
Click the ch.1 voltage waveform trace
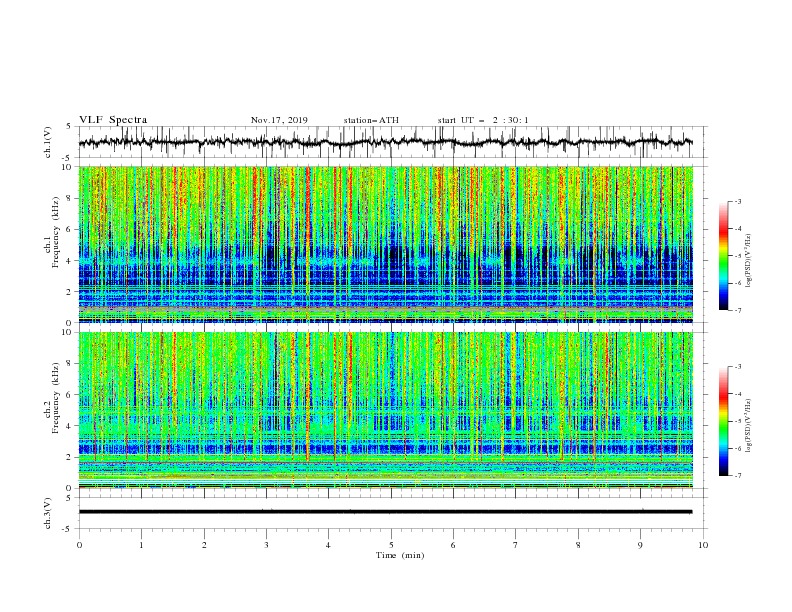point(386,142)
